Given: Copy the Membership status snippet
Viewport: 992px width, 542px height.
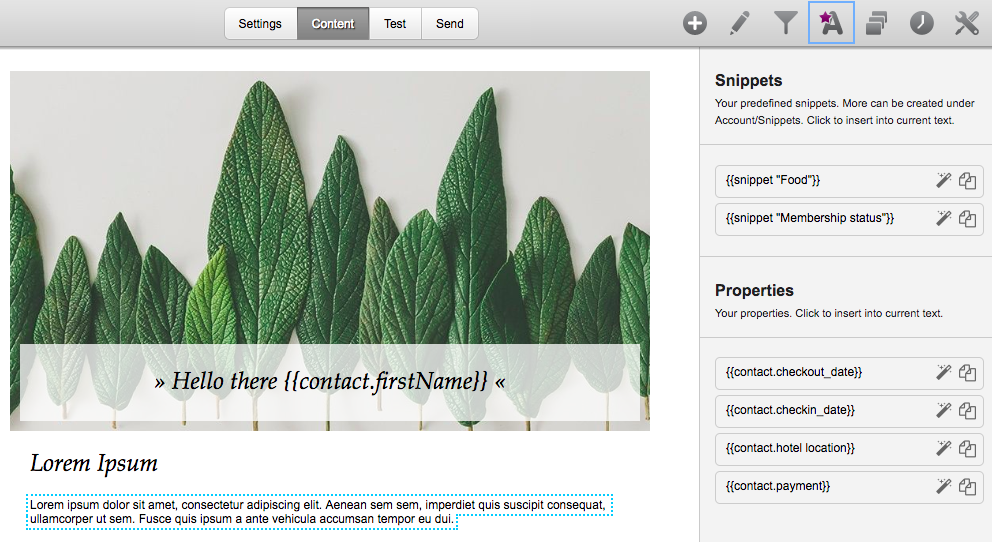Looking at the screenshot, I should [x=967, y=219].
